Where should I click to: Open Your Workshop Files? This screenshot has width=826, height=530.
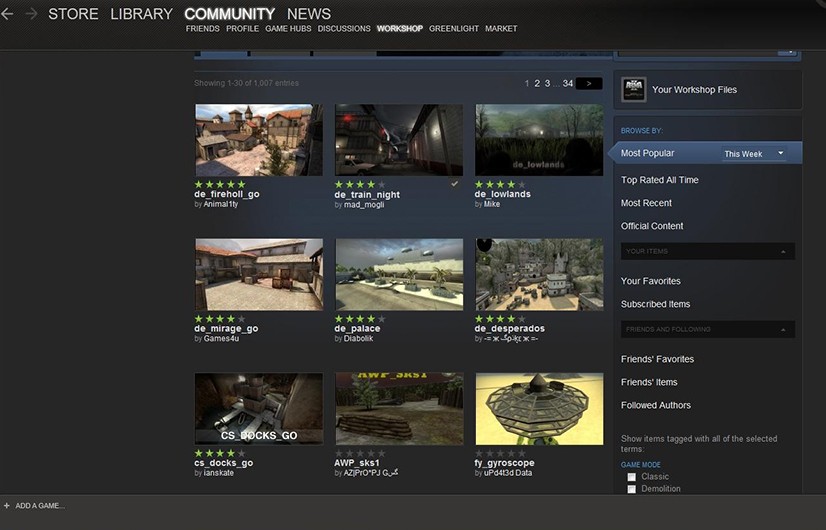694,90
